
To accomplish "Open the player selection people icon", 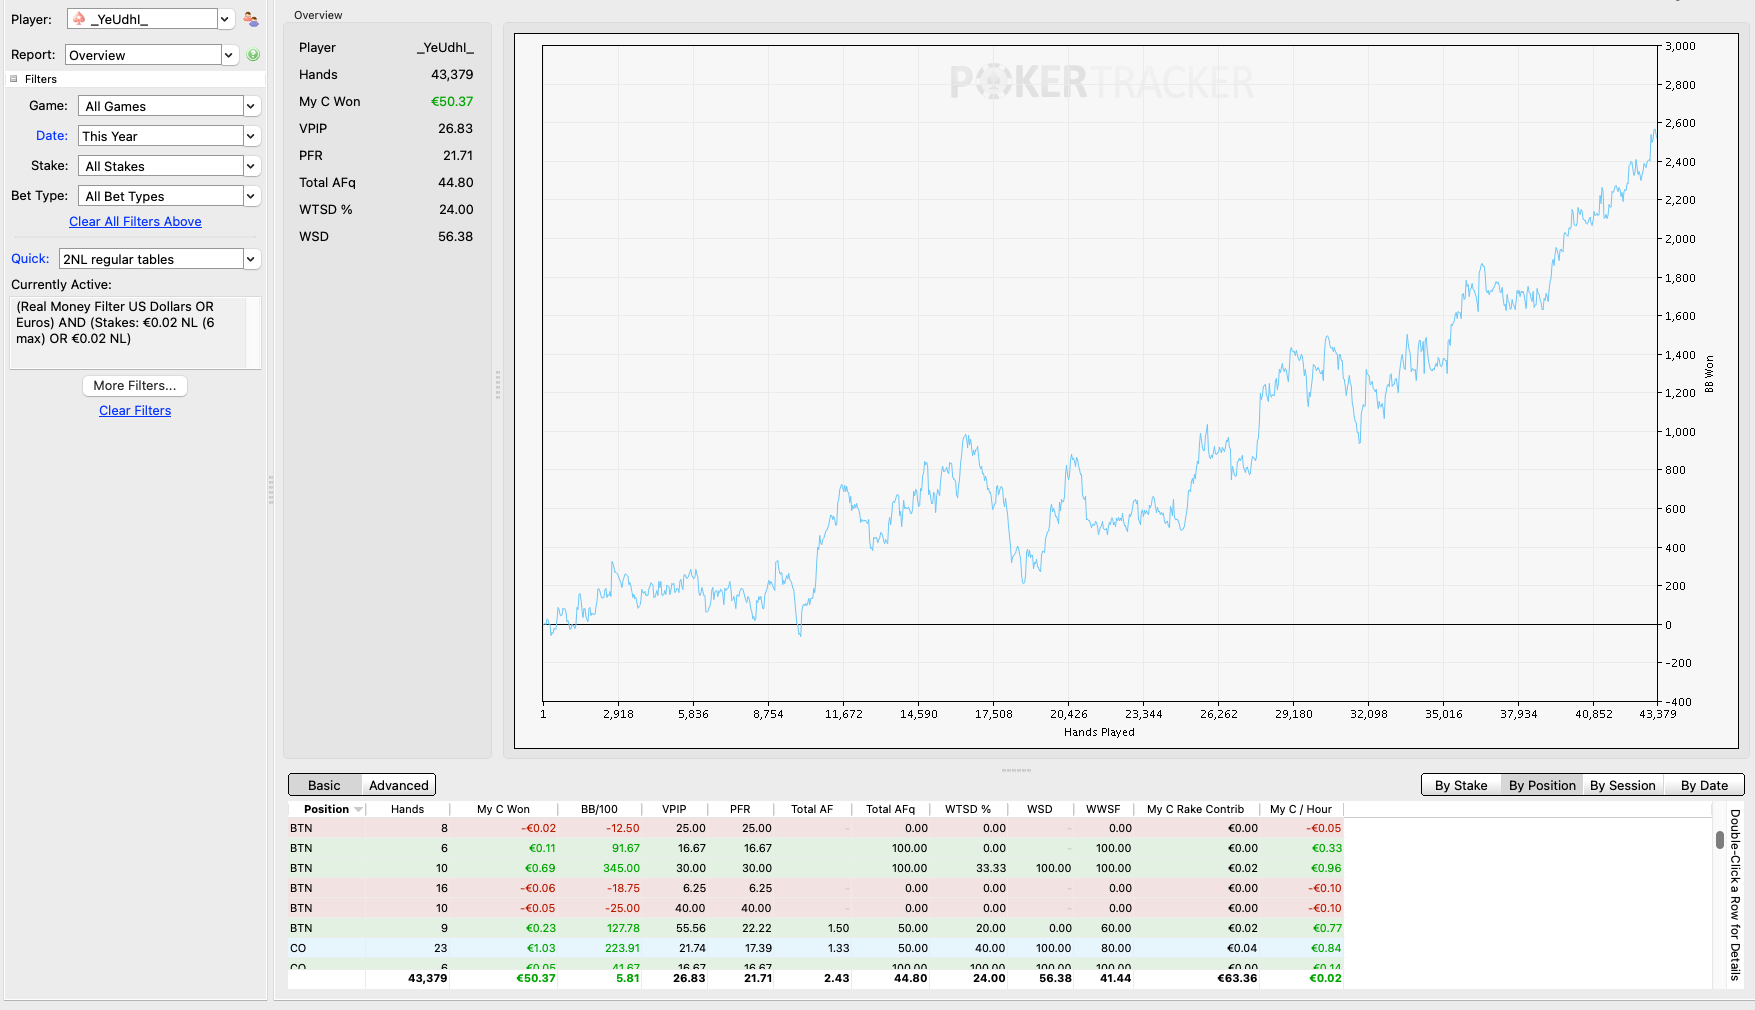I will [x=251, y=19].
